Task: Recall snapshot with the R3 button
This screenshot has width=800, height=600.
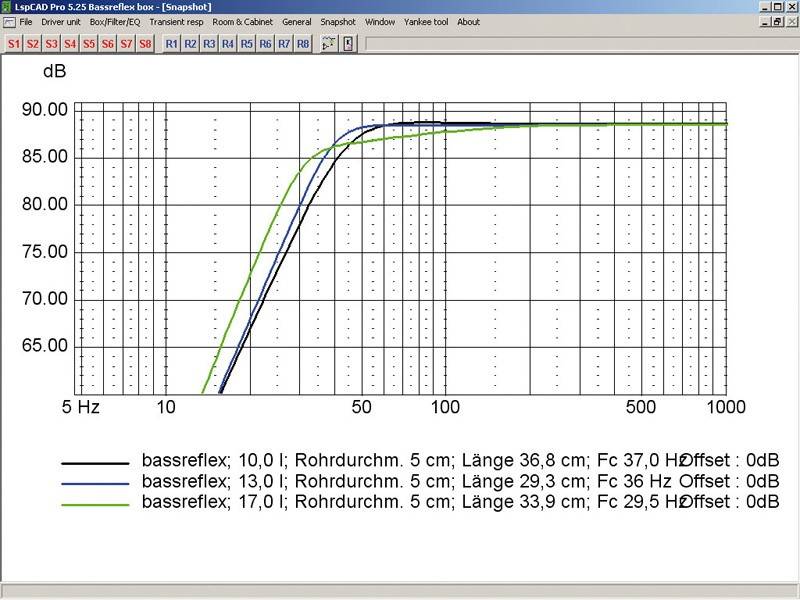Action: pos(209,44)
